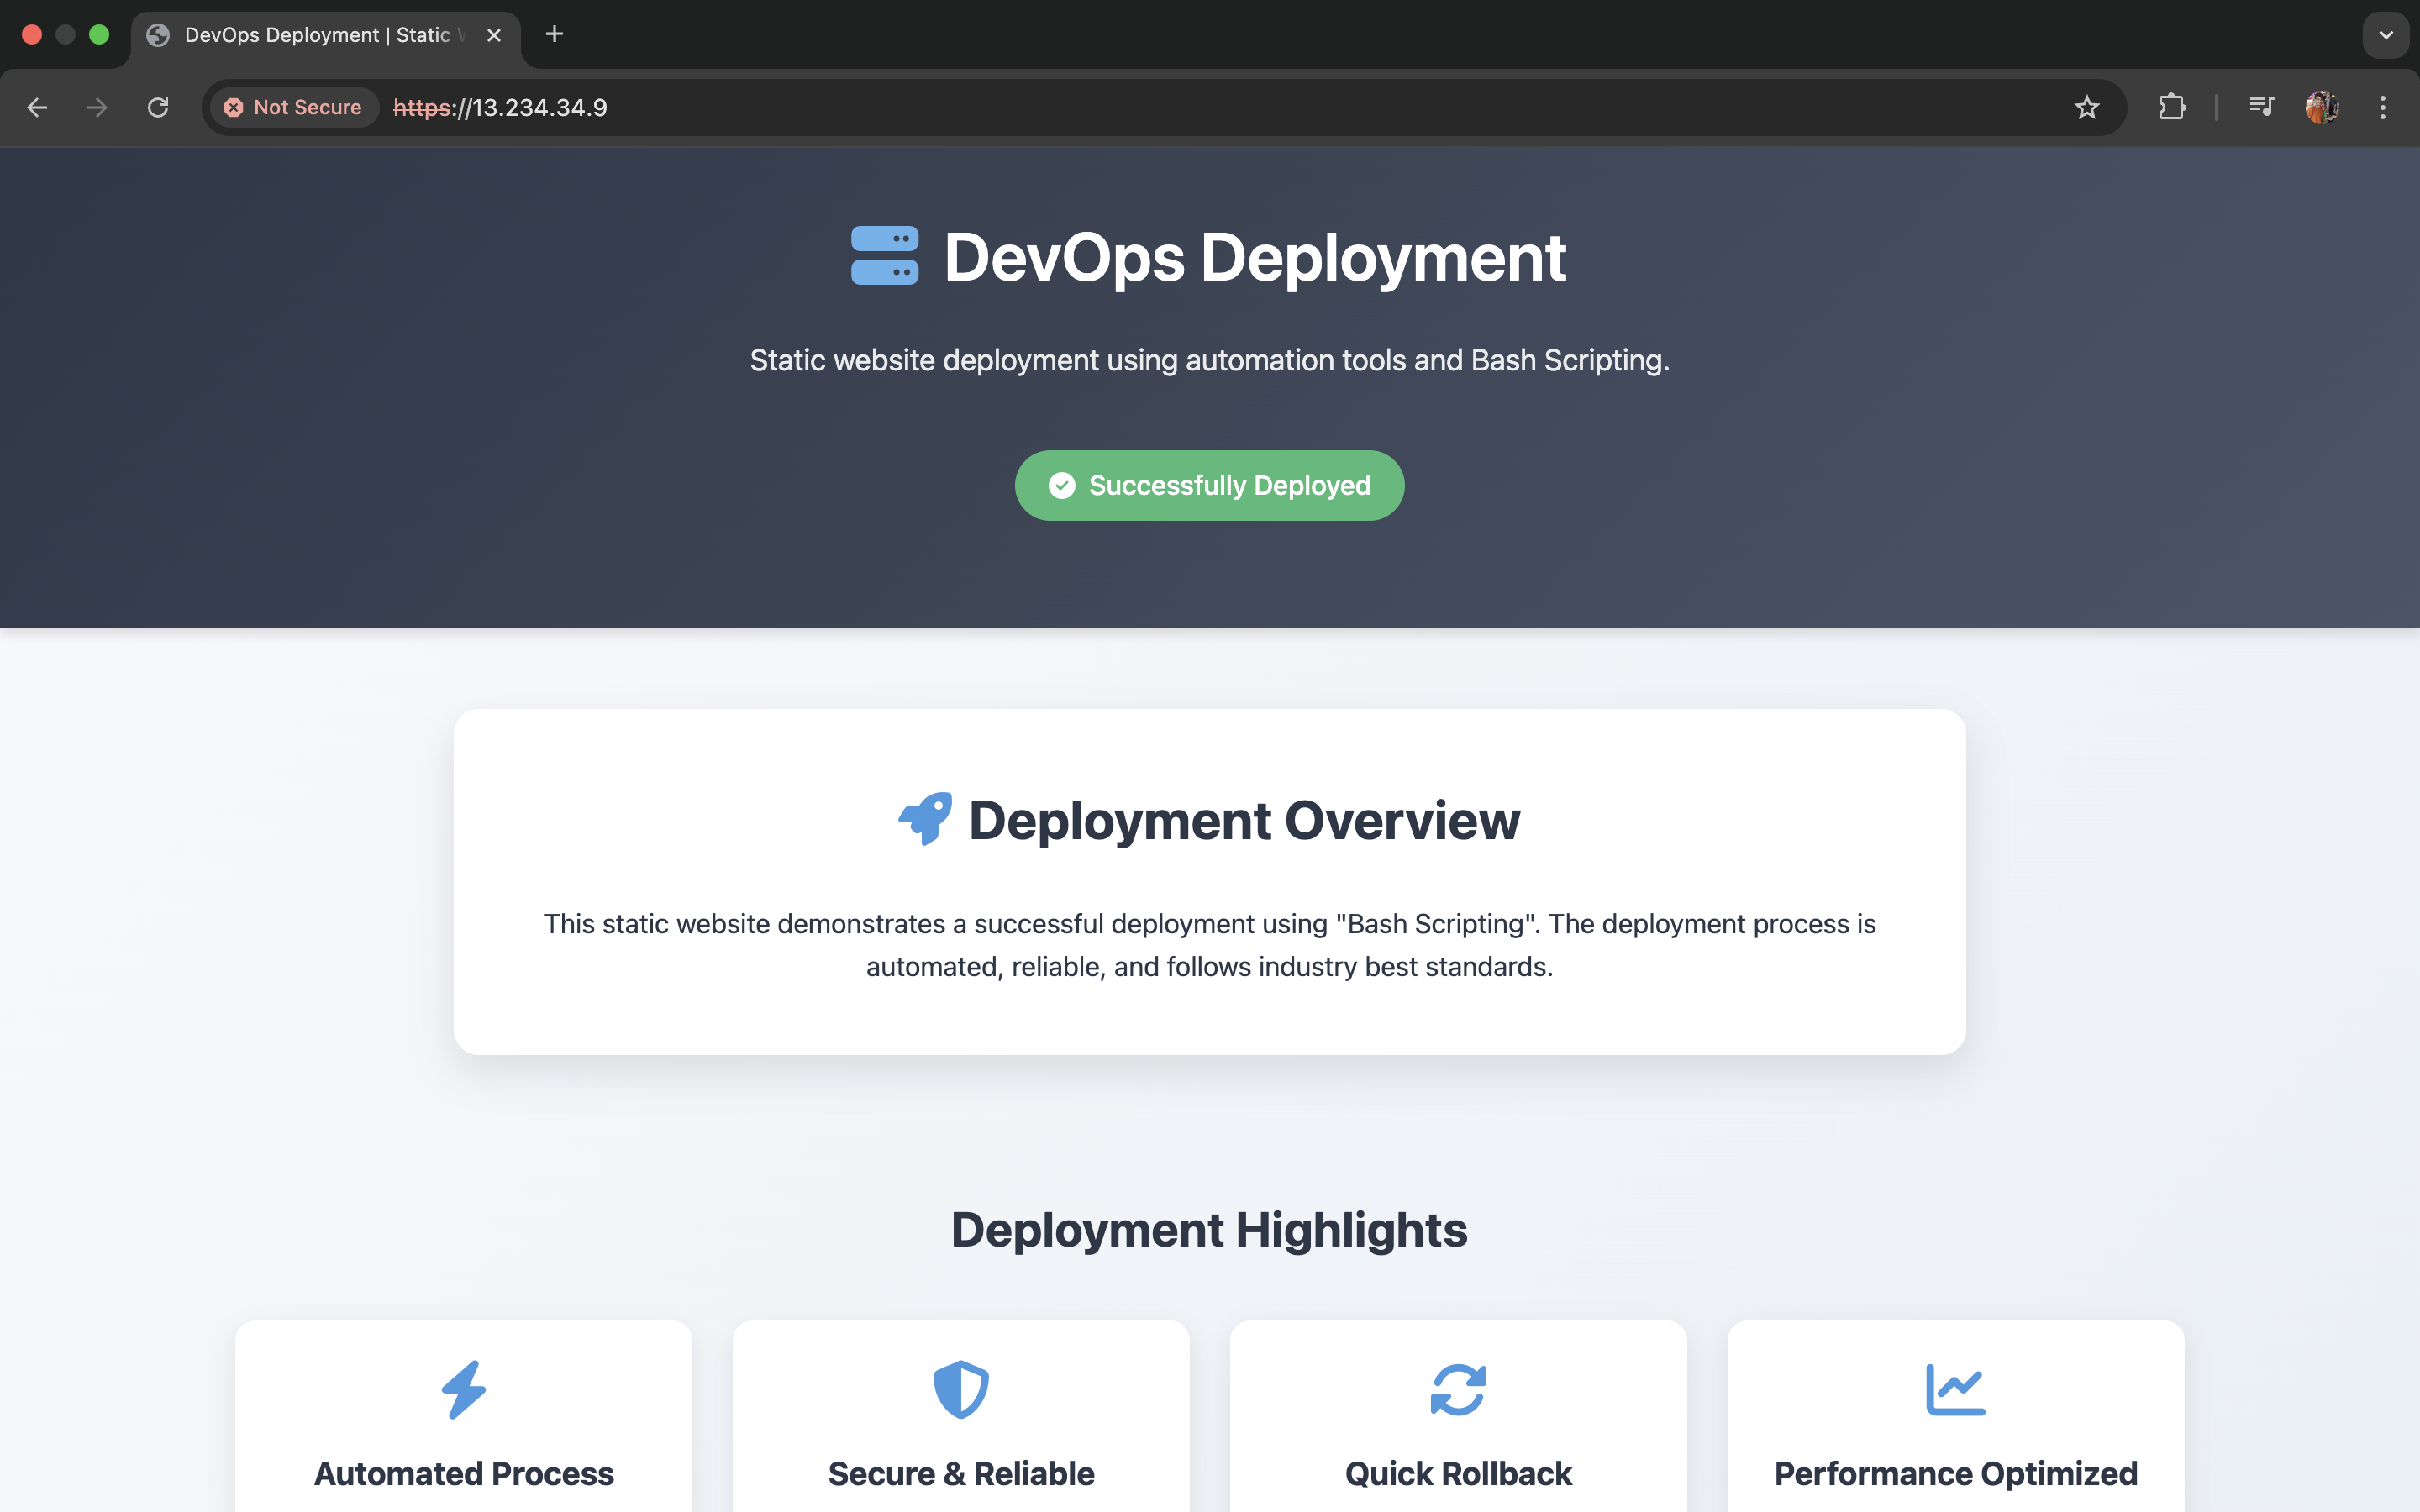This screenshot has width=2420, height=1512.
Task: Click the Successfully Deployed badge
Action: 1209,485
